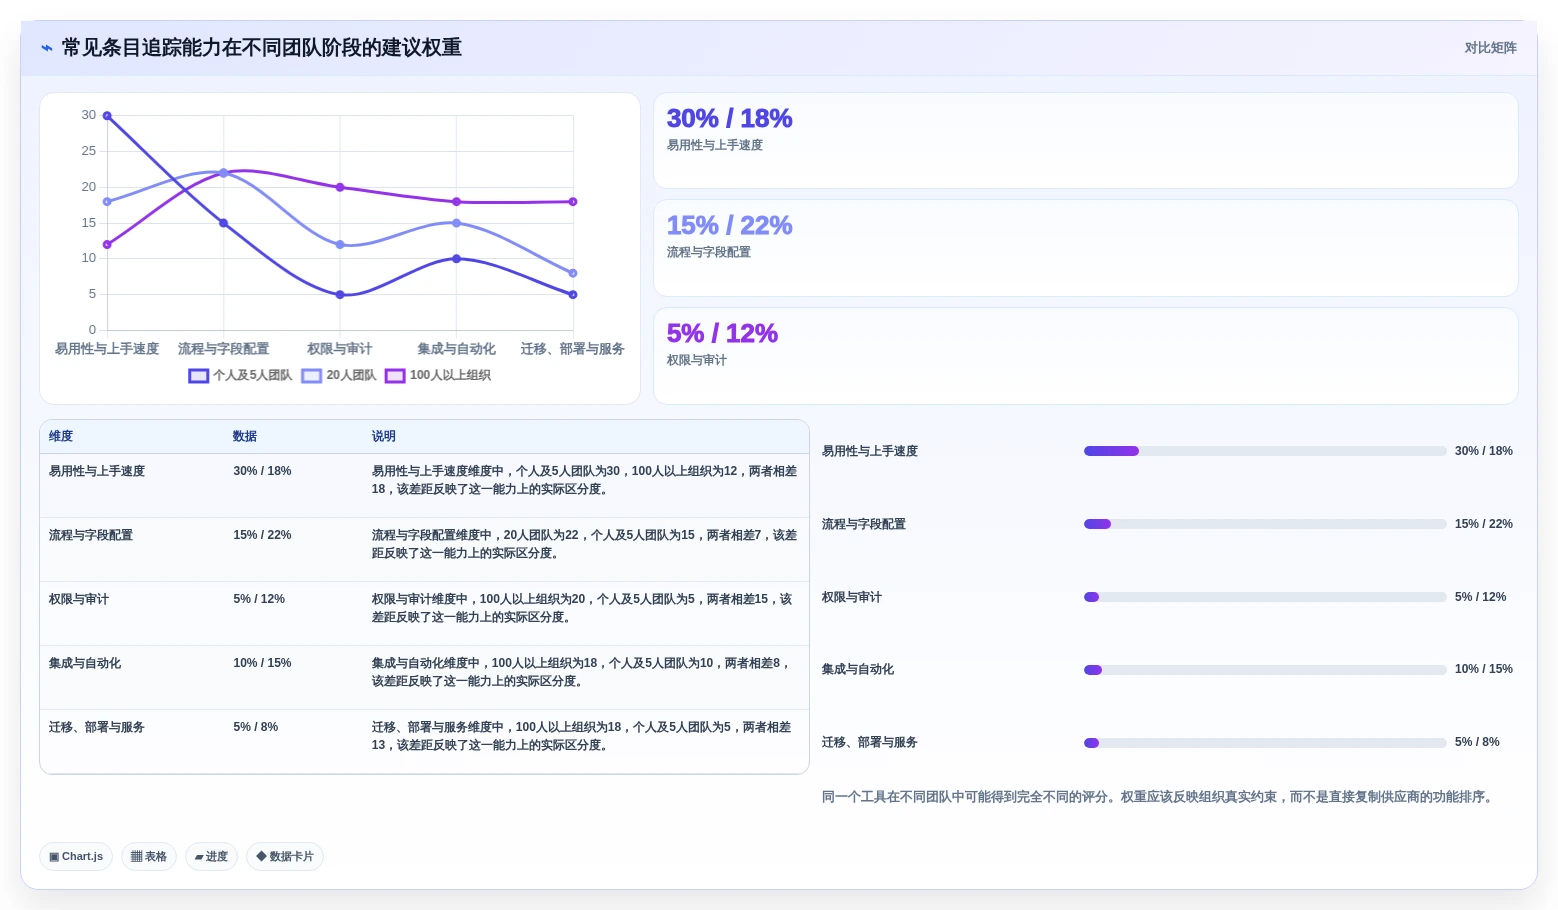Viewport: 1558px width, 910px height.
Task: Click the 表格 tag chip
Action: point(149,857)
